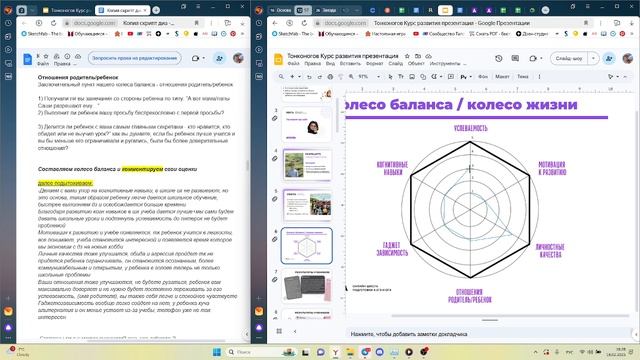Click the left browser address bar

point(133,23)
